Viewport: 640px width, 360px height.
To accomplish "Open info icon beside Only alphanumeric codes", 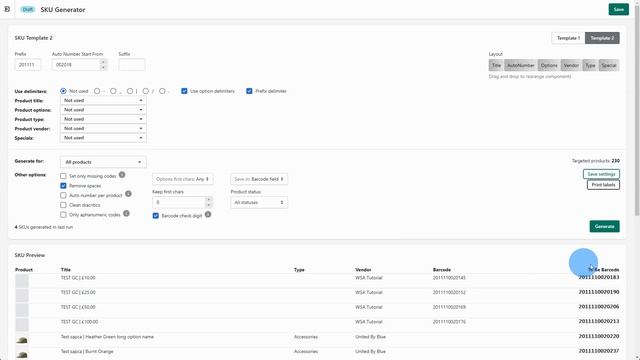I will click(127, 213).
